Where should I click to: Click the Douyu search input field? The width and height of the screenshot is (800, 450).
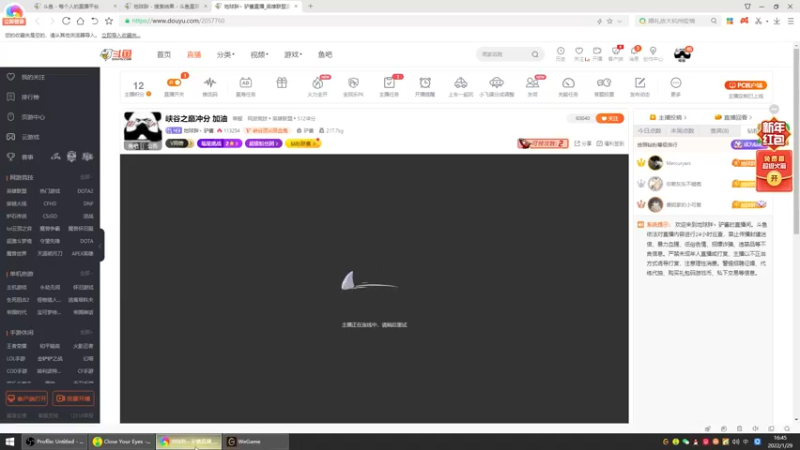tap(505, 54)
